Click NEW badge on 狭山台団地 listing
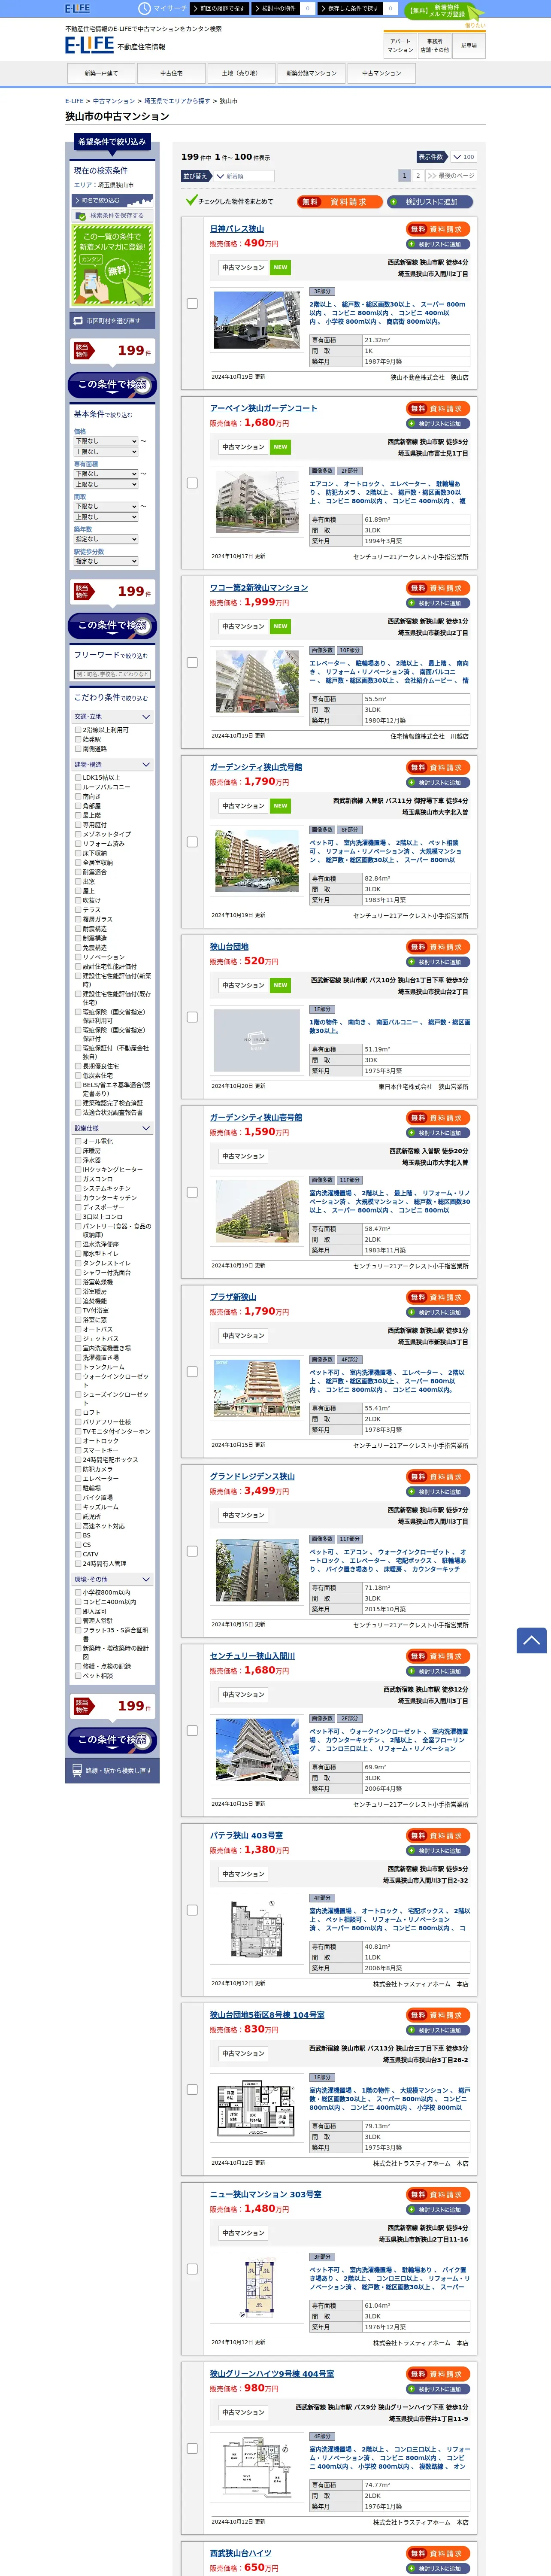Image resolution: width=551 pixels, height=2576 pixels. (280, 985)
